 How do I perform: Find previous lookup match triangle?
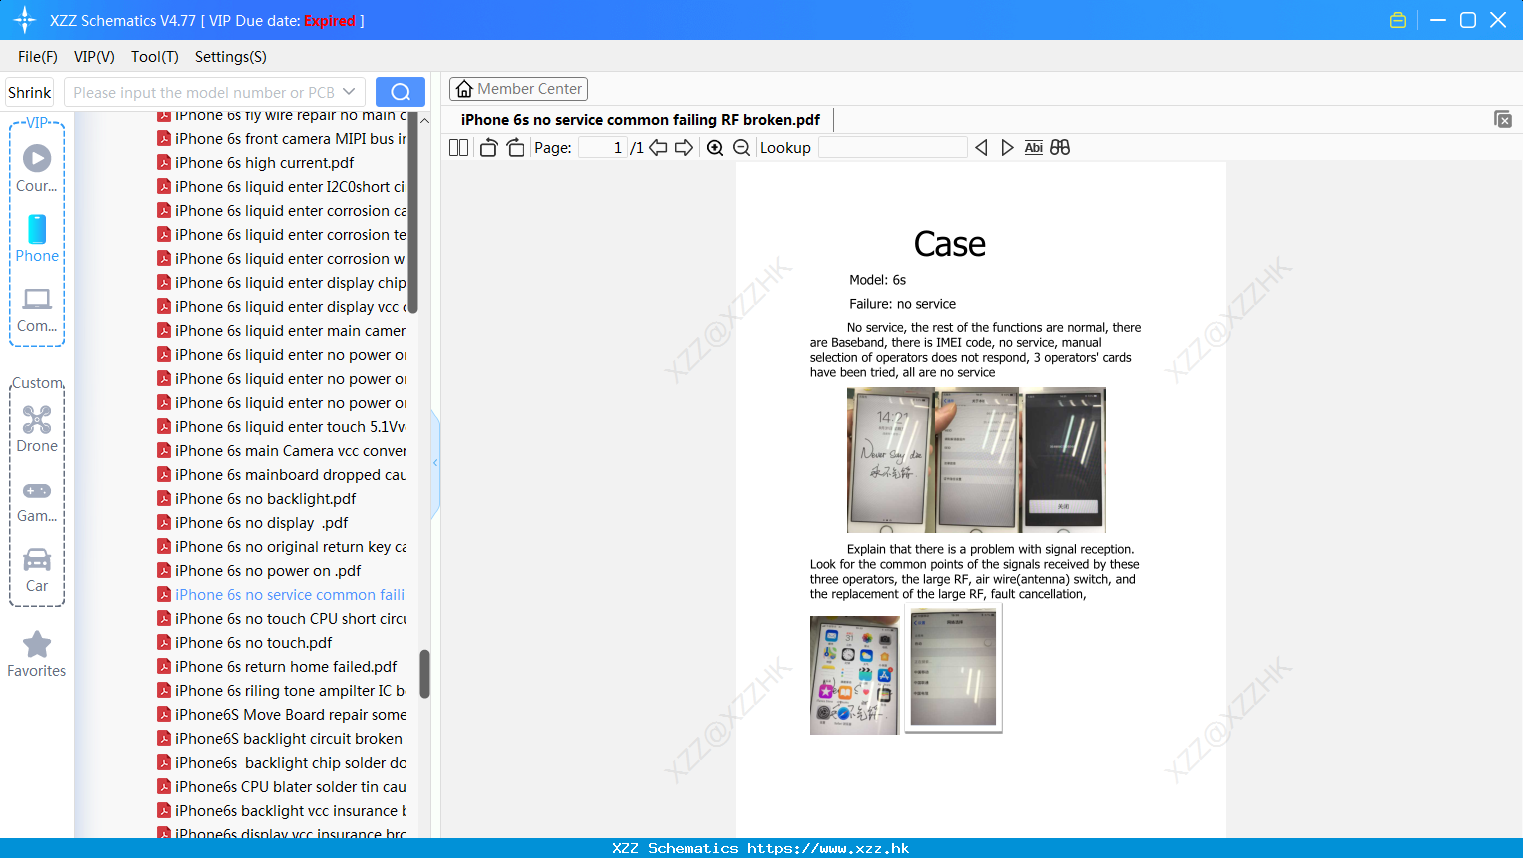981,148
